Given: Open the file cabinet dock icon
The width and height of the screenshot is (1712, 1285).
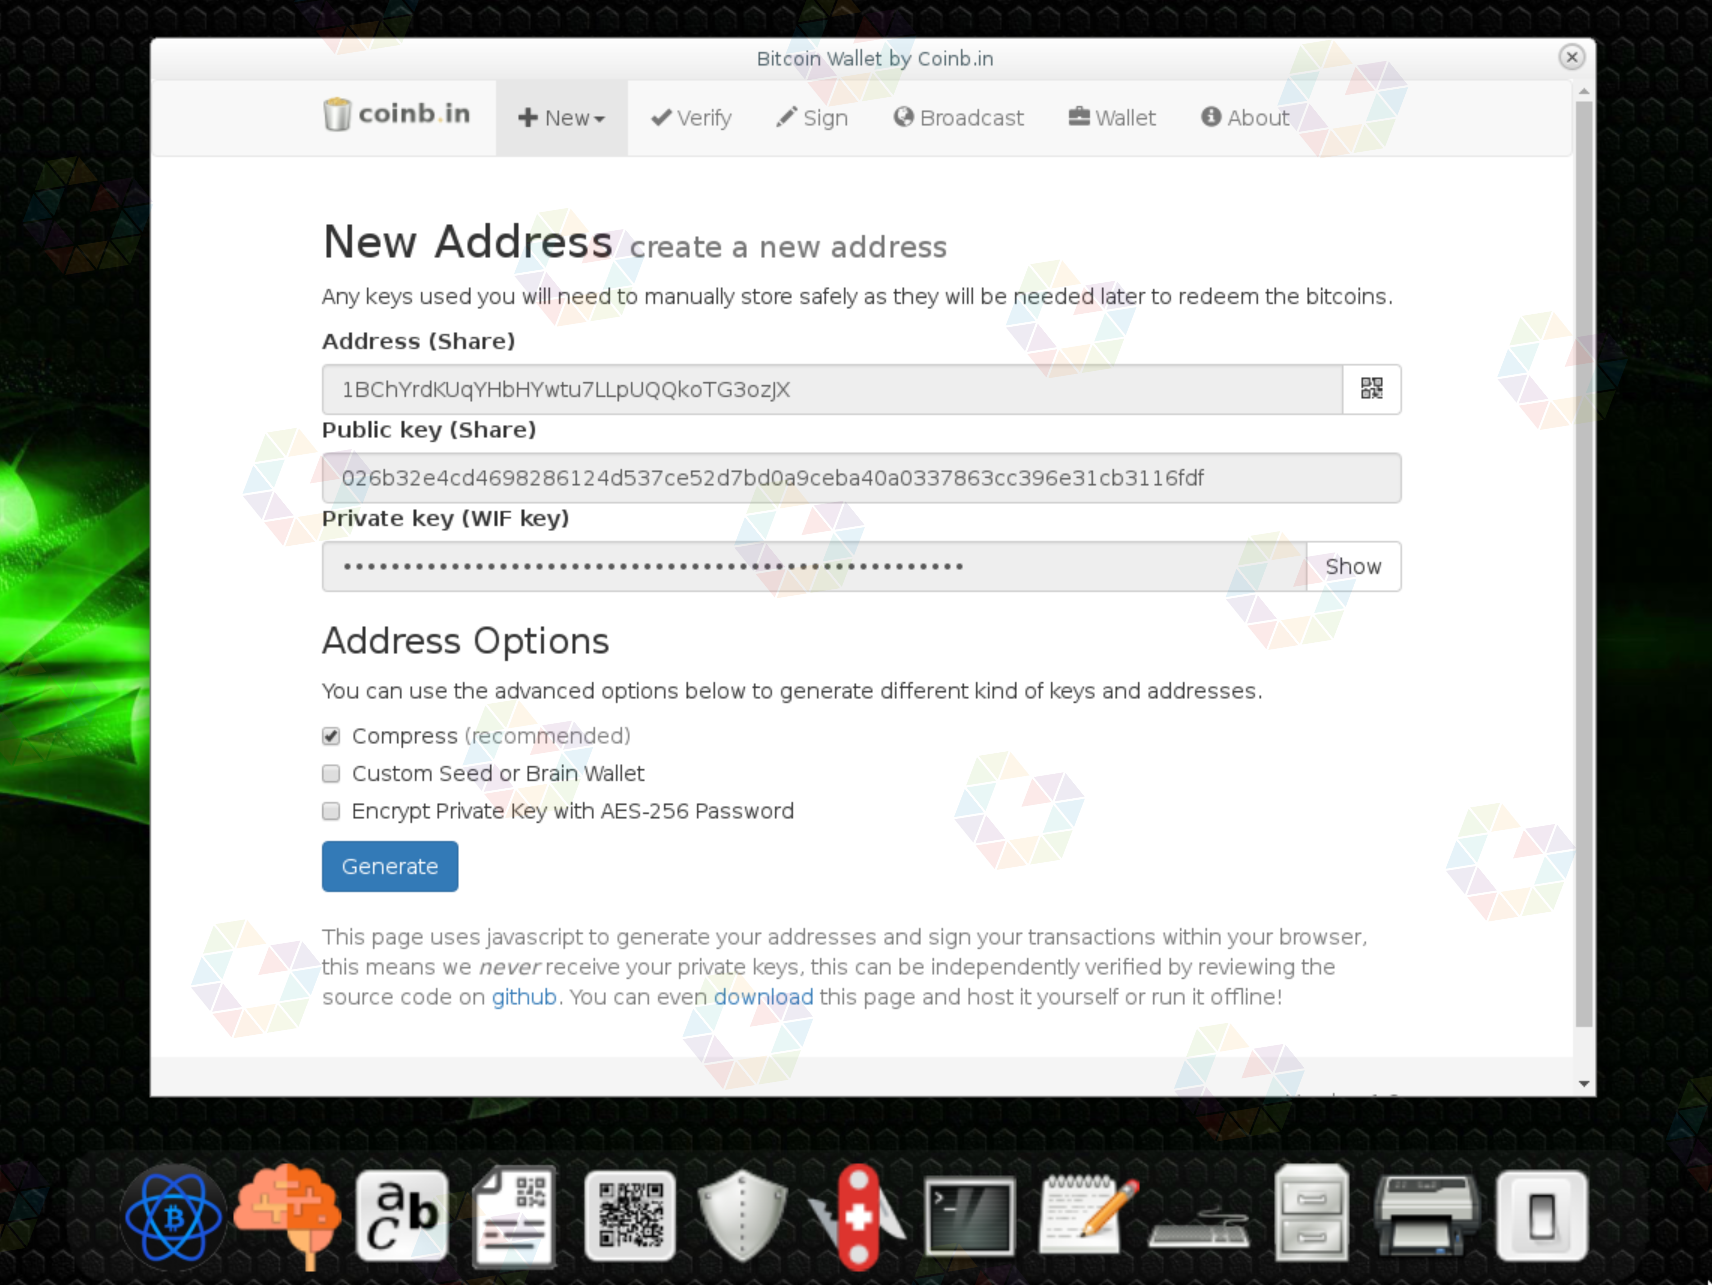Looking at the screenshot, I should (1311, 1214).
